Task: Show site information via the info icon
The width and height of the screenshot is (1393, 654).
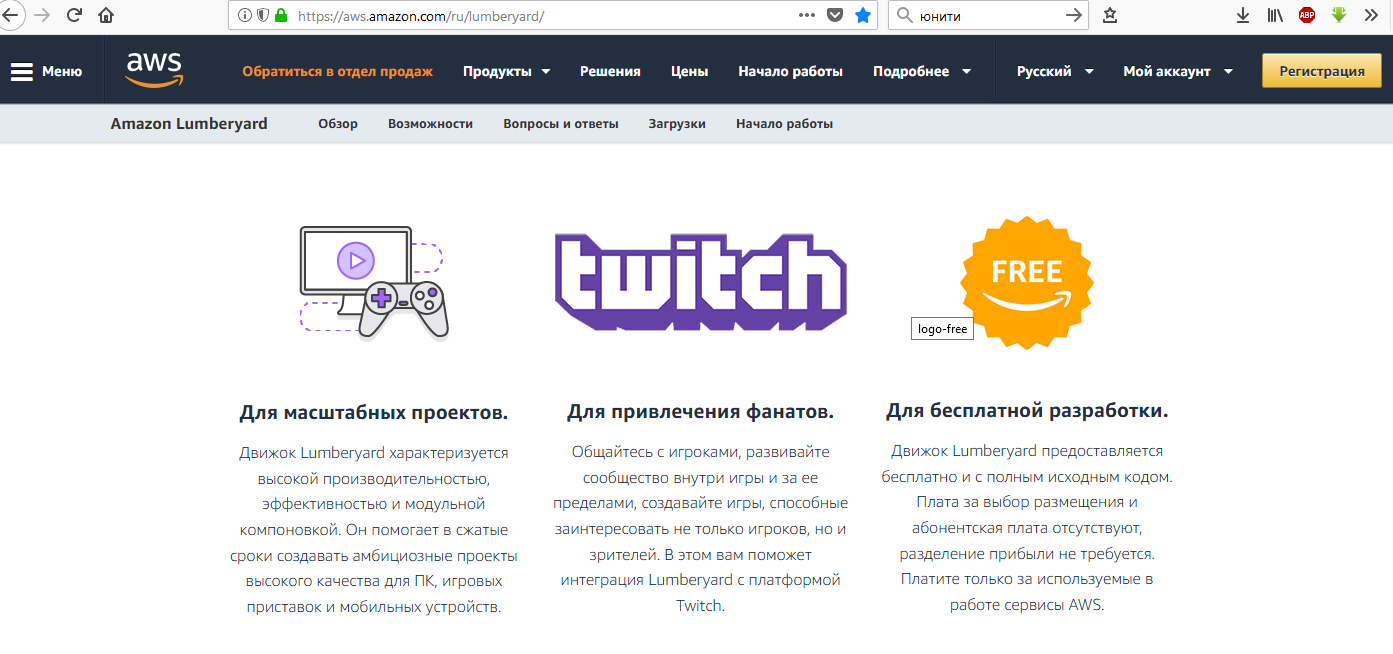Action: (x=245, y=16)
